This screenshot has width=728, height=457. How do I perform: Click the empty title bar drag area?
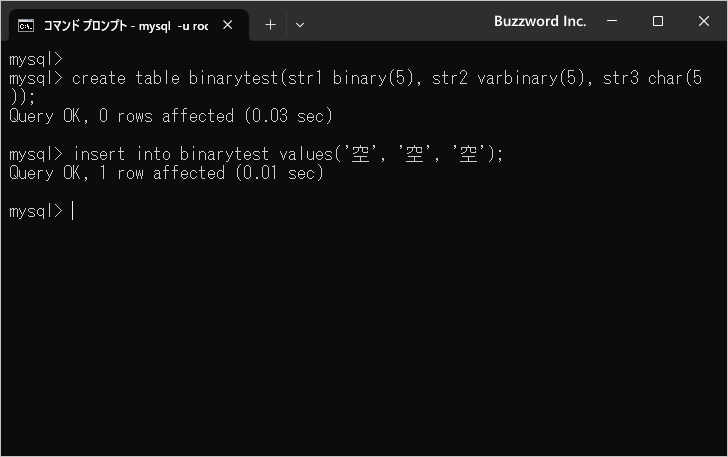400,22
